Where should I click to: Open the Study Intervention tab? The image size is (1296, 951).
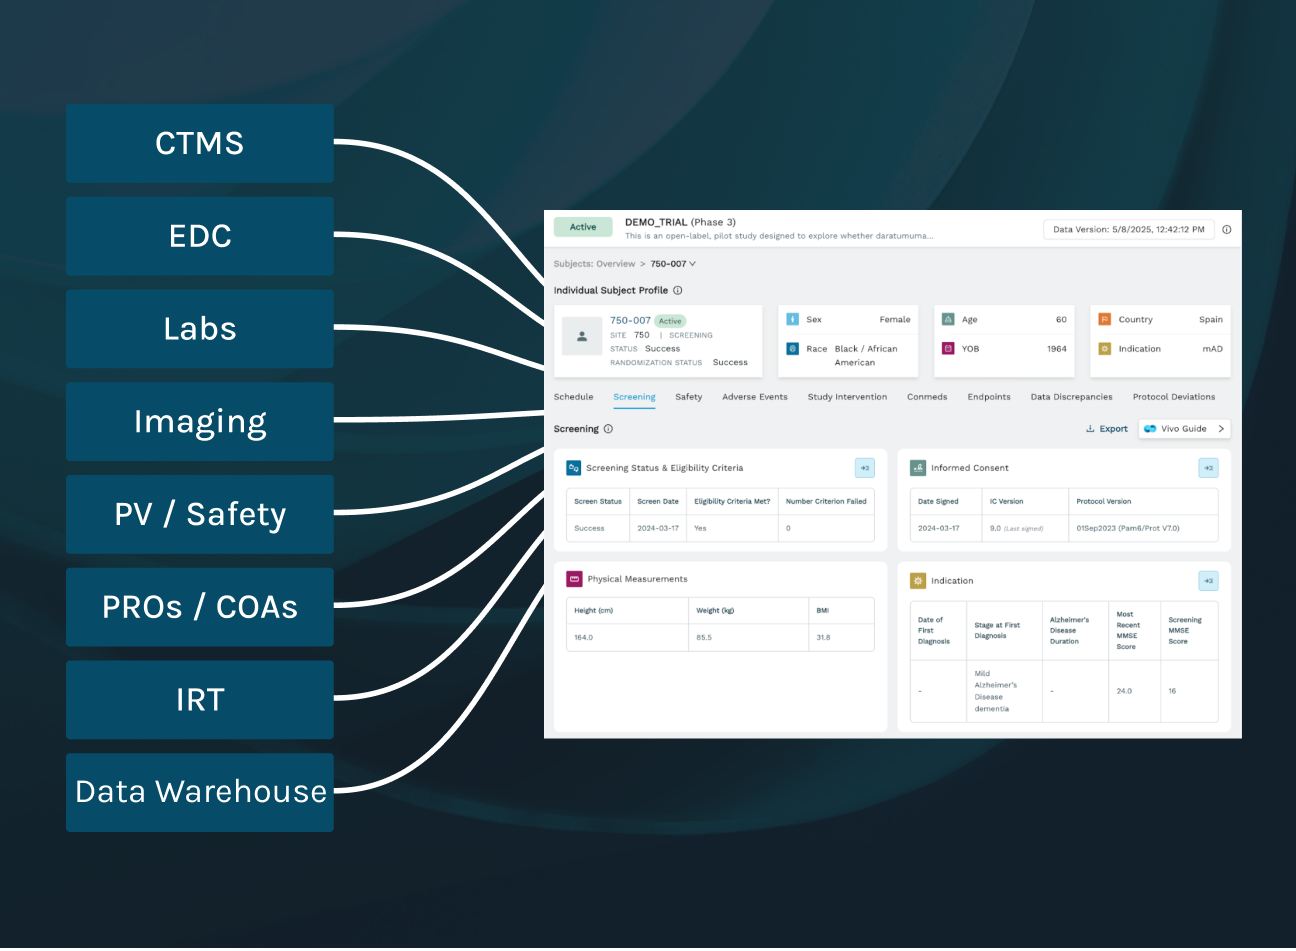point(847,397)
